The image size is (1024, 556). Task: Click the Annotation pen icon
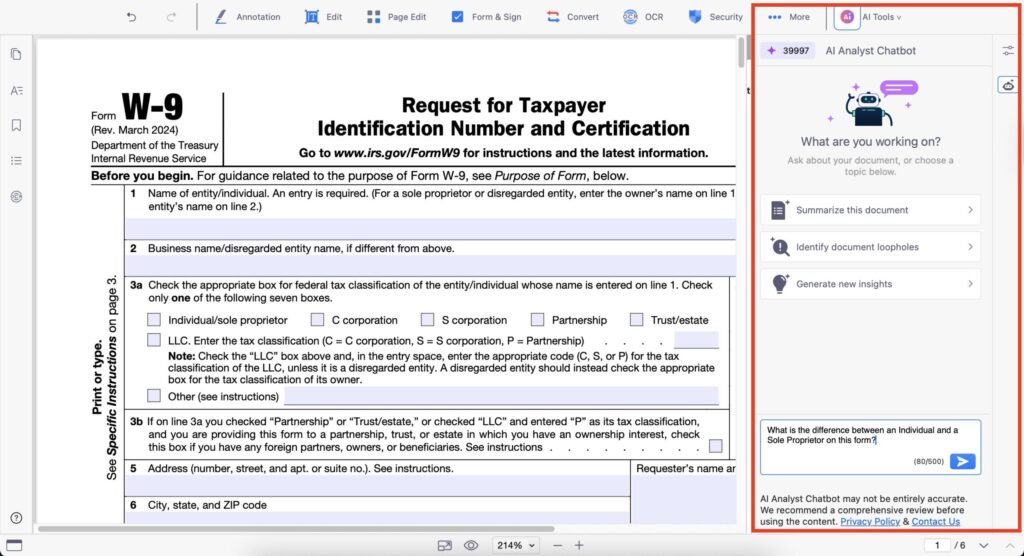221,17
